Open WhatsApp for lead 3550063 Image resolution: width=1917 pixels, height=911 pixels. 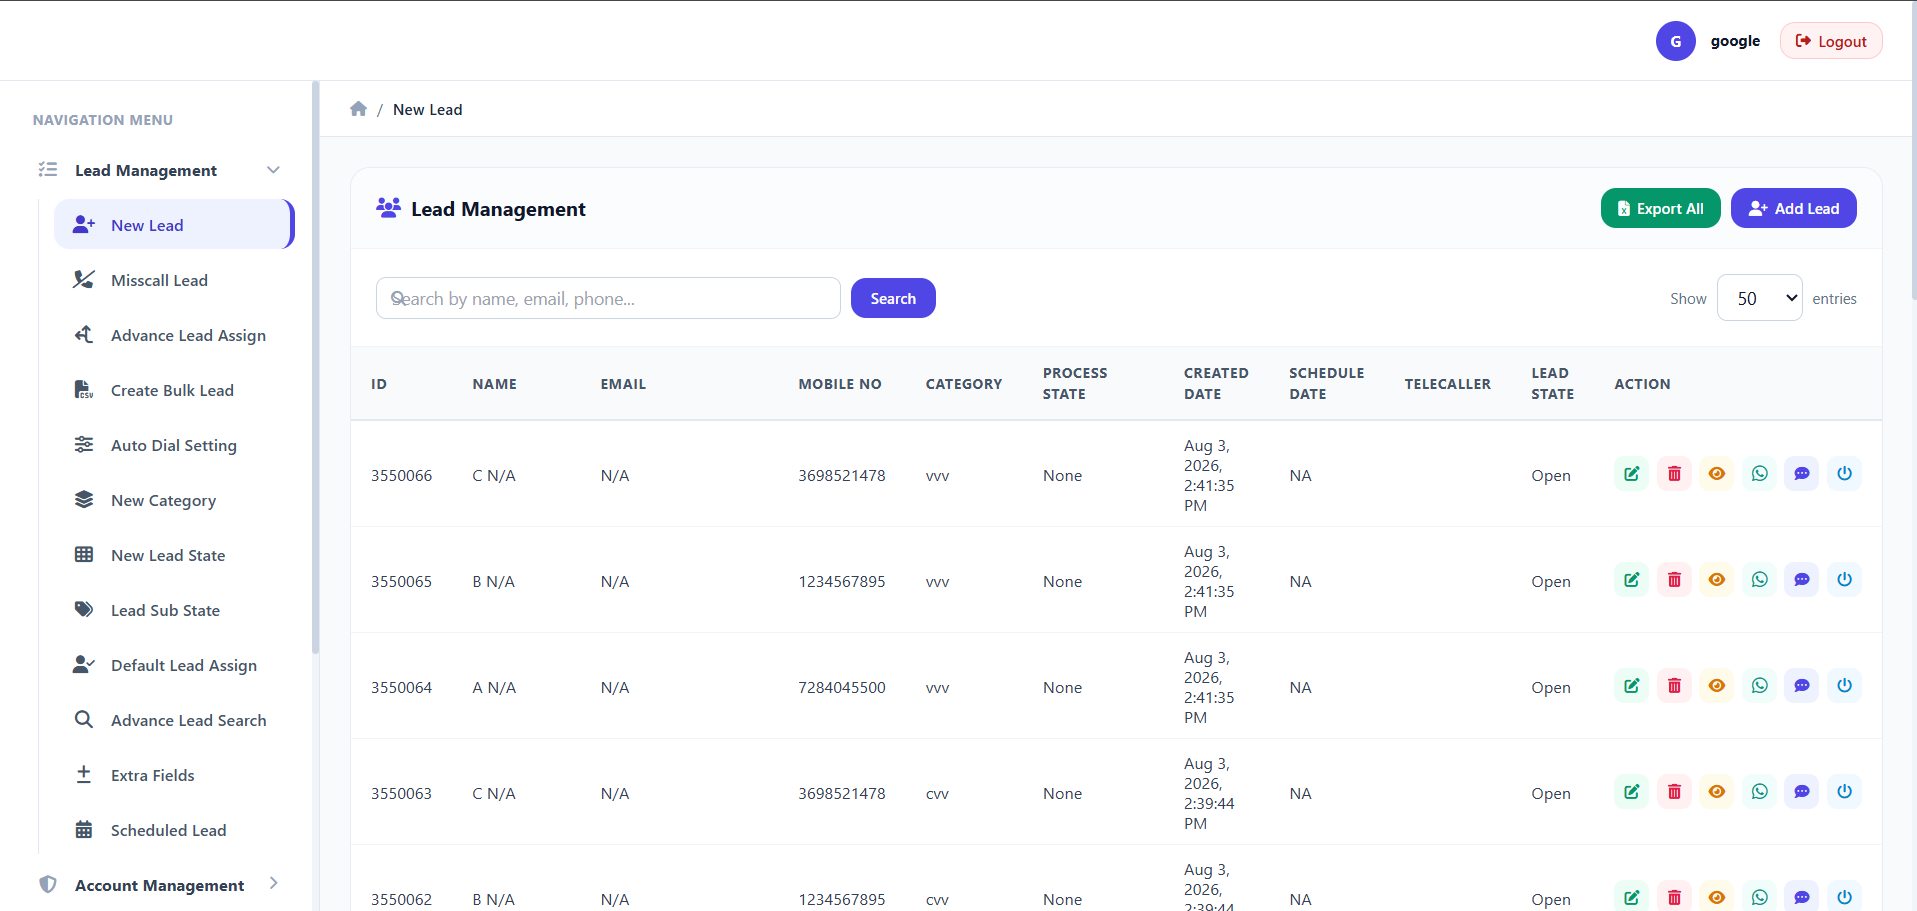coord(1760,792)
